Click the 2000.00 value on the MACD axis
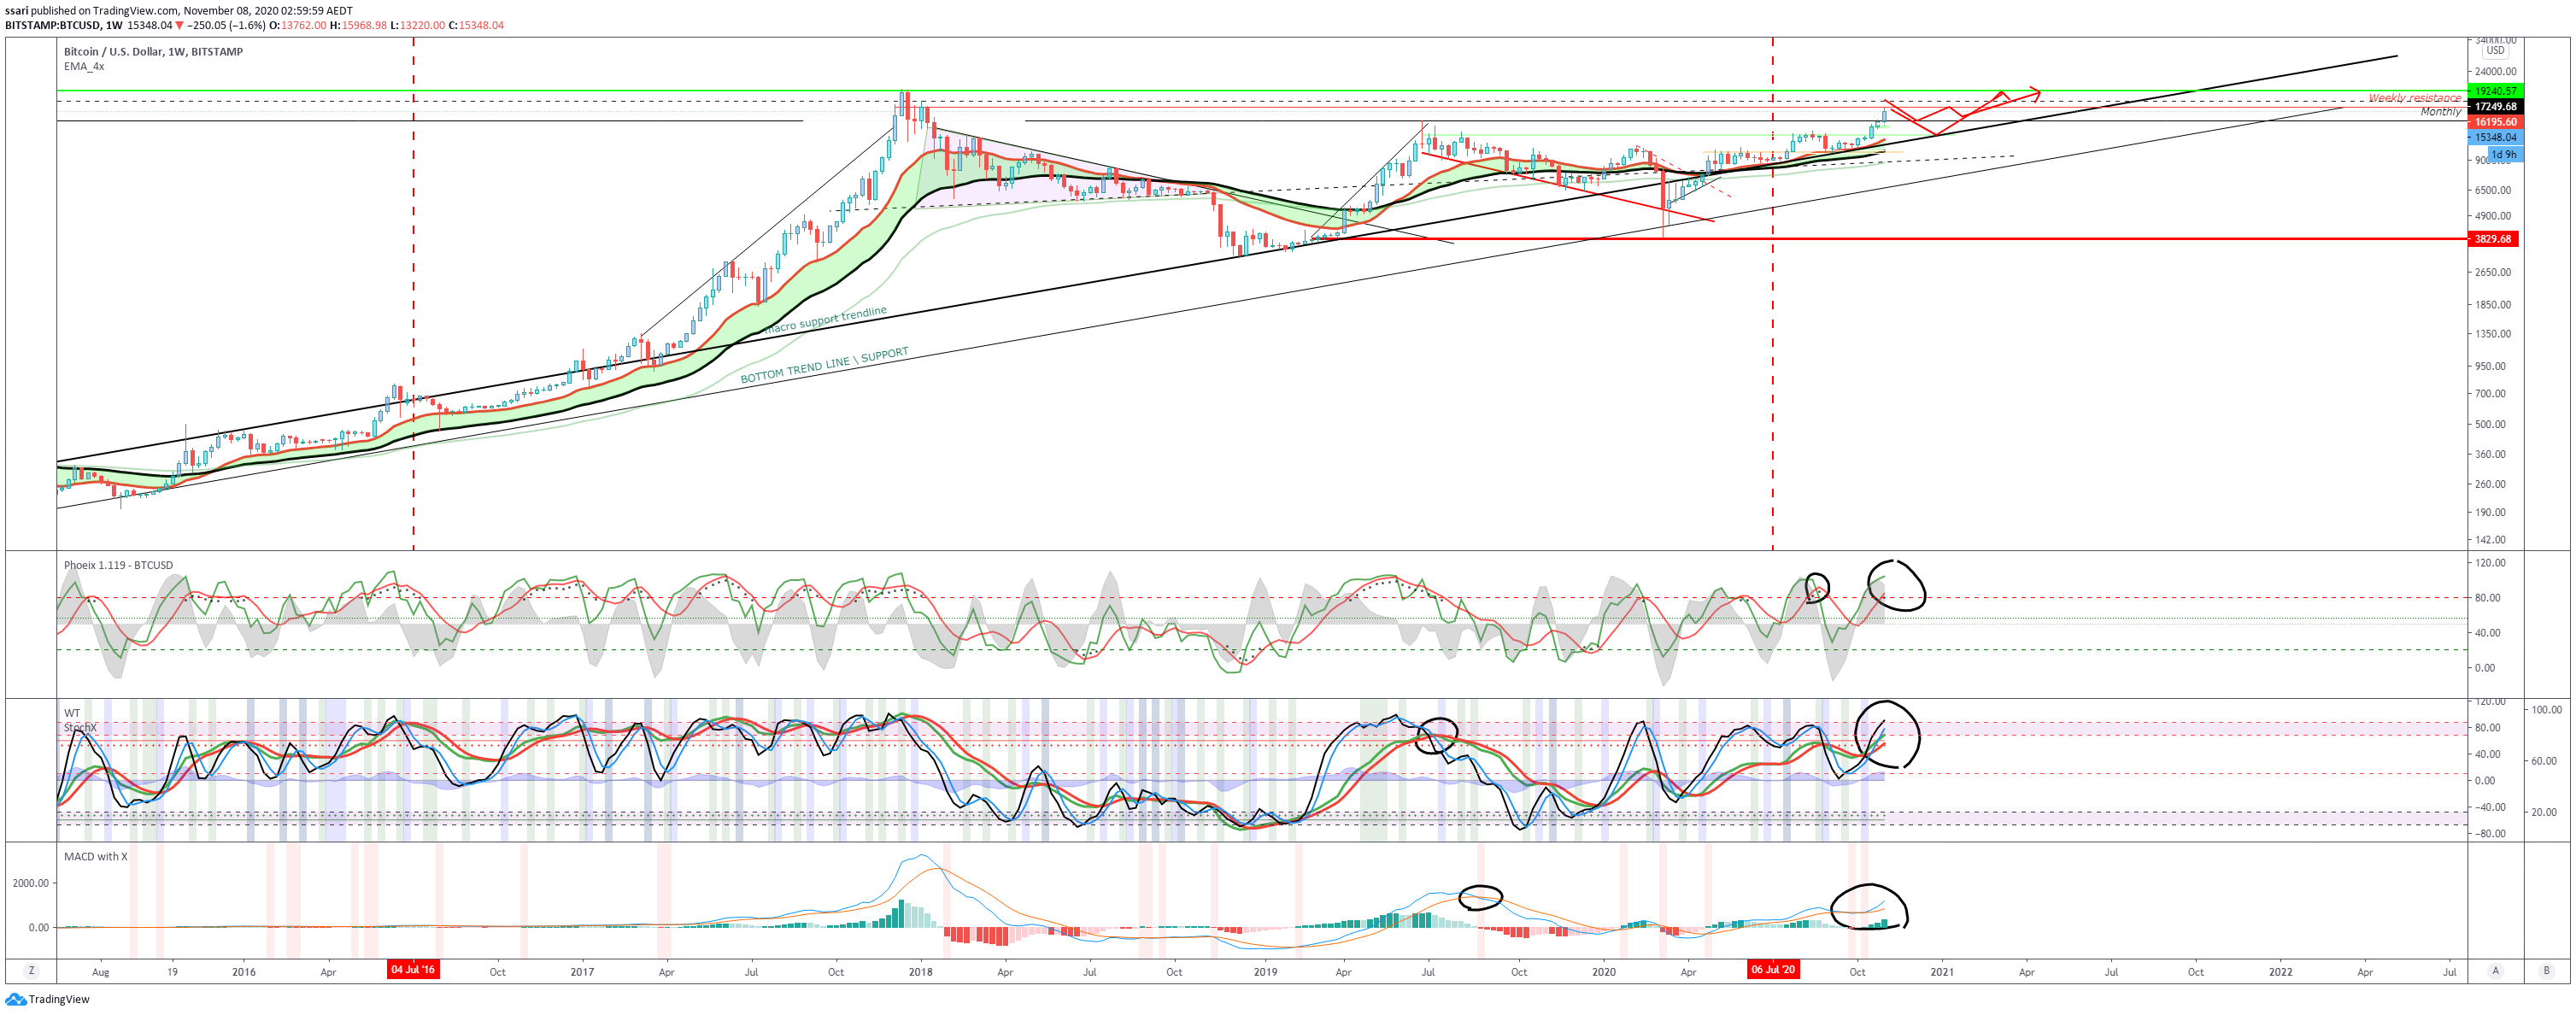The image size is (2576, 1015). tap(30, 883)
